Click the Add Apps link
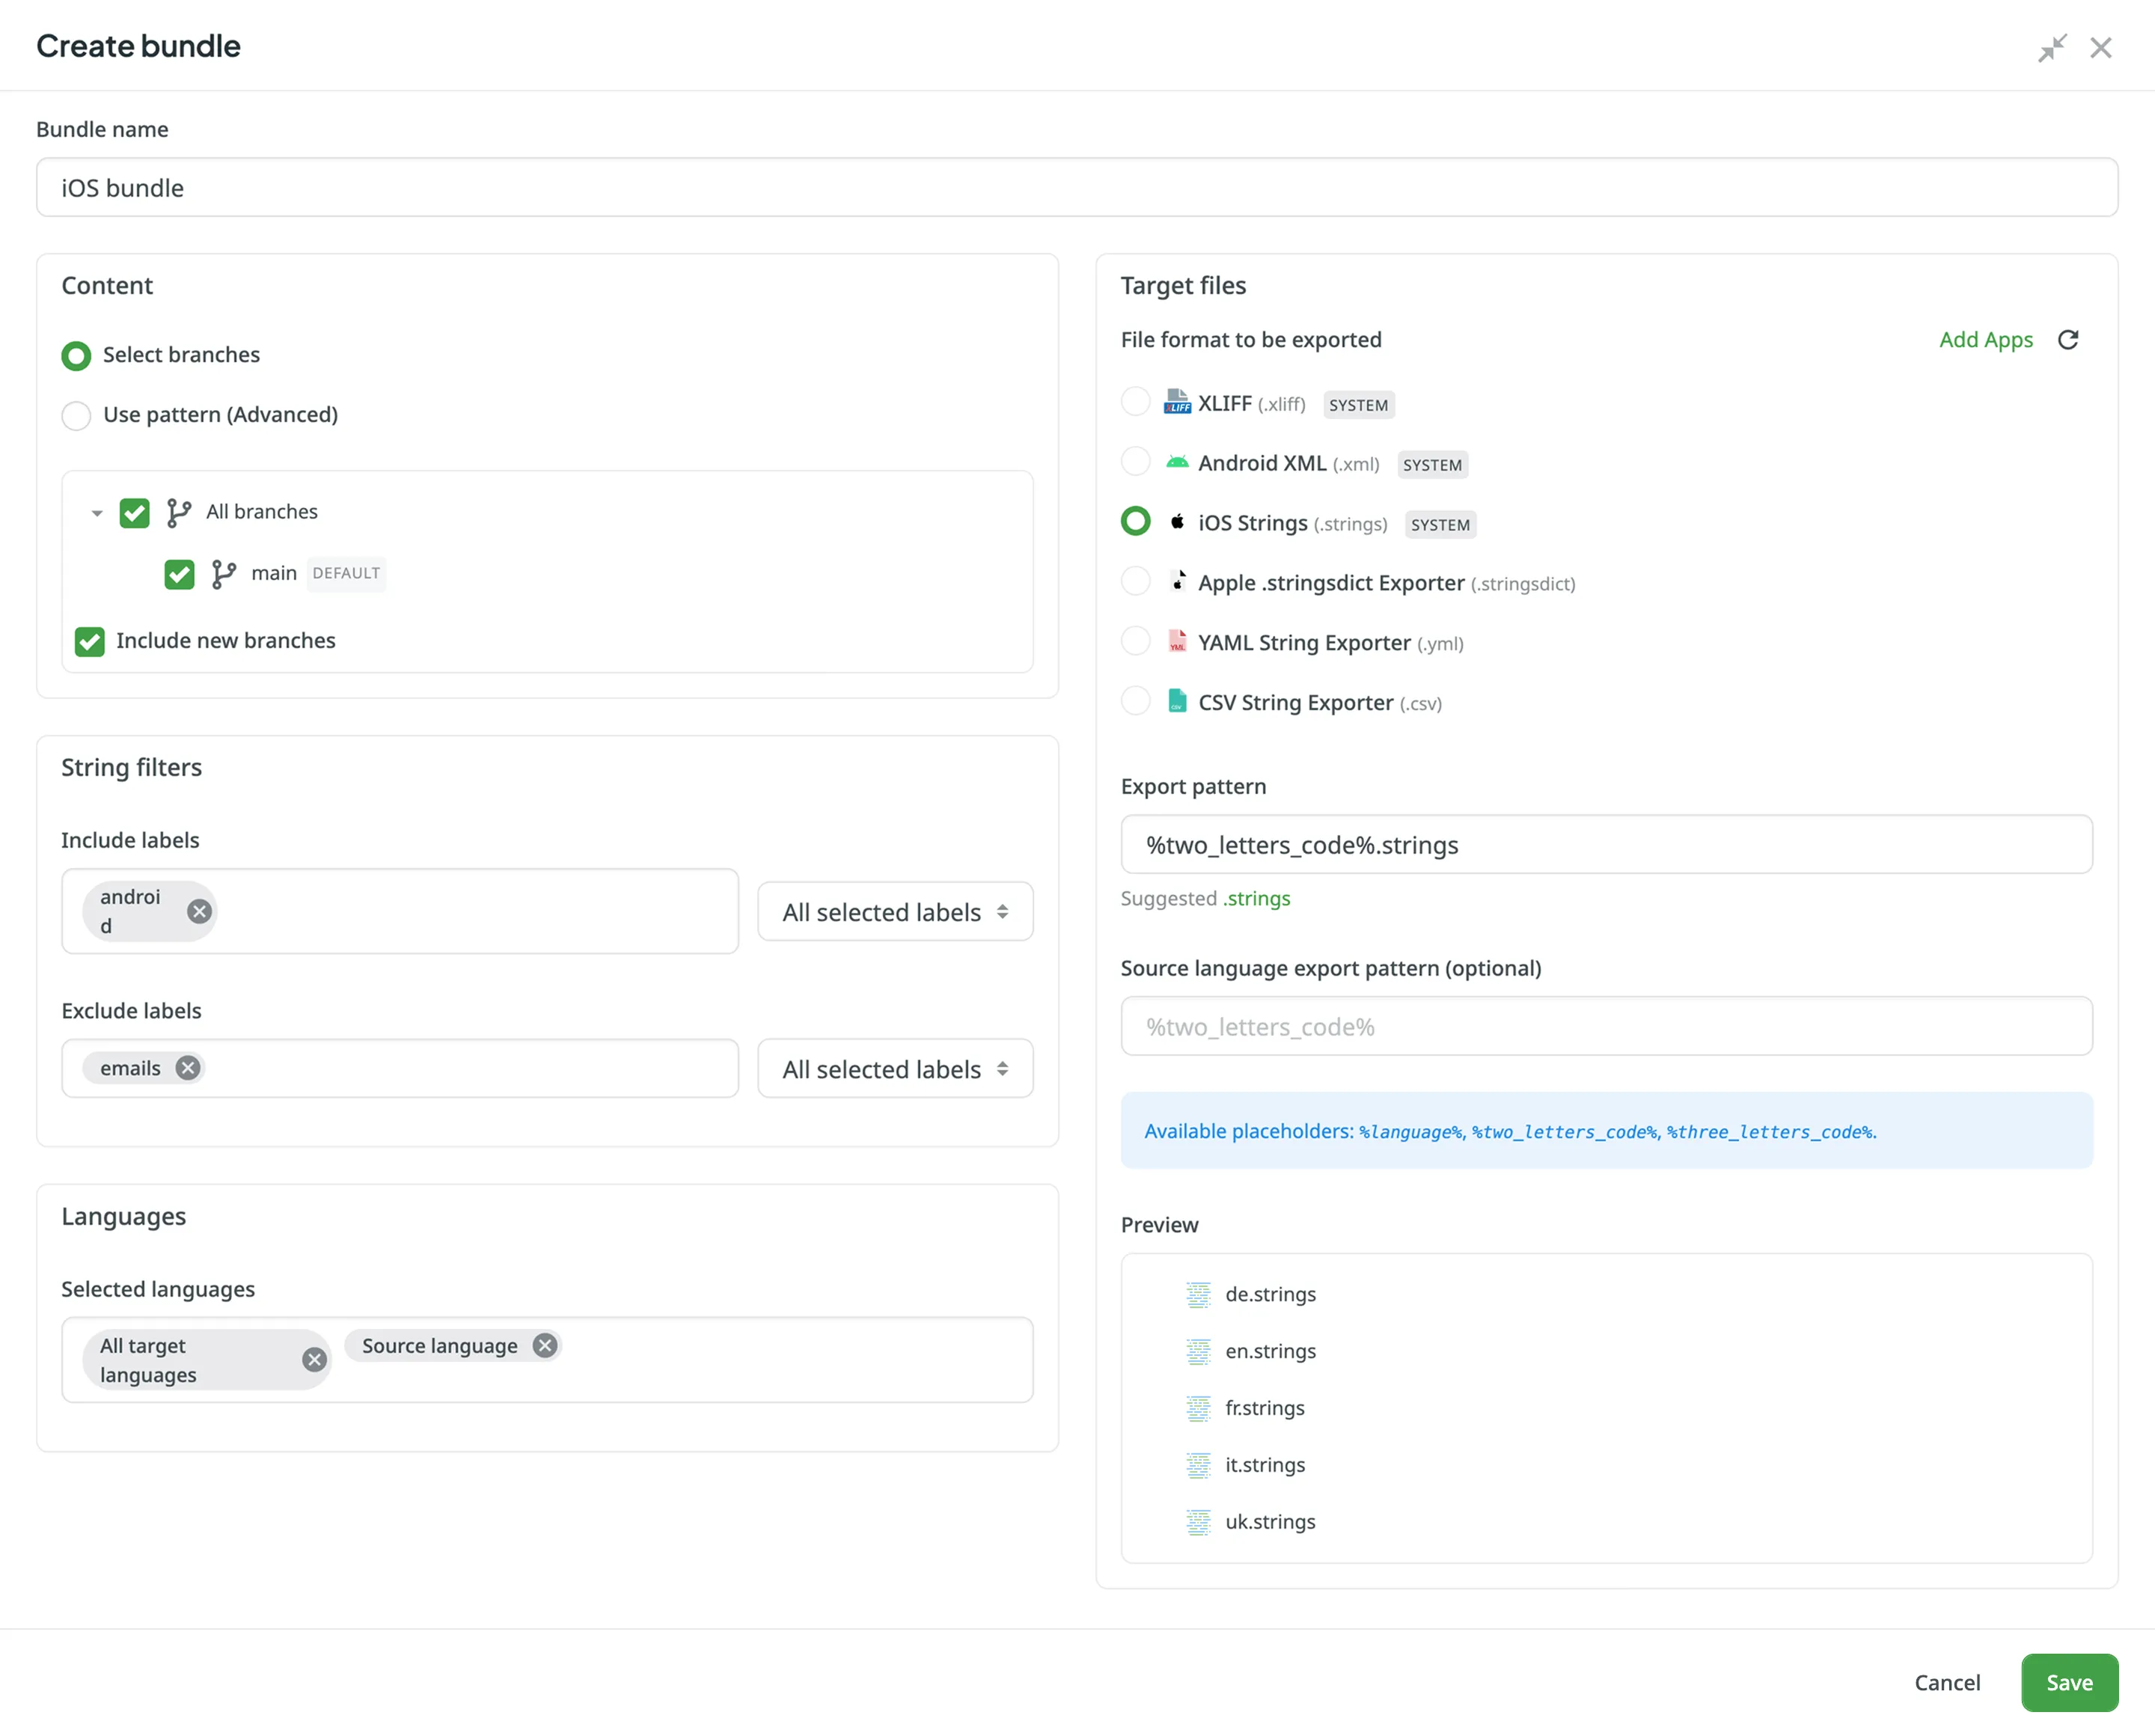 [x=1985, y=340]
